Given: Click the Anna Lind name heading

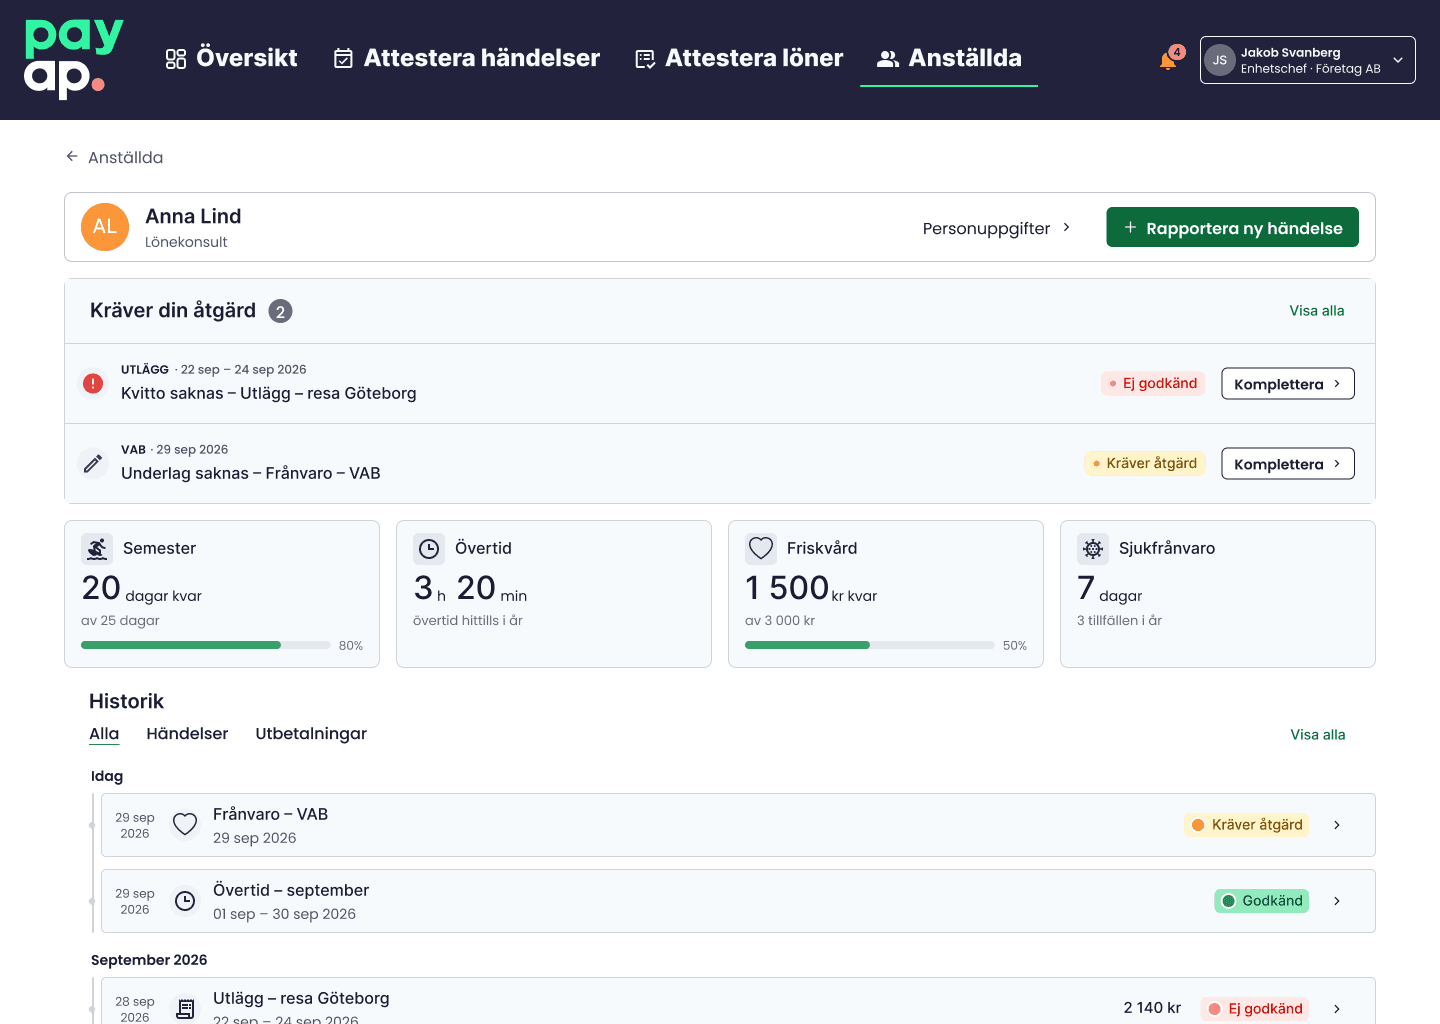Looking at the screenshot, I should (193, 216).
